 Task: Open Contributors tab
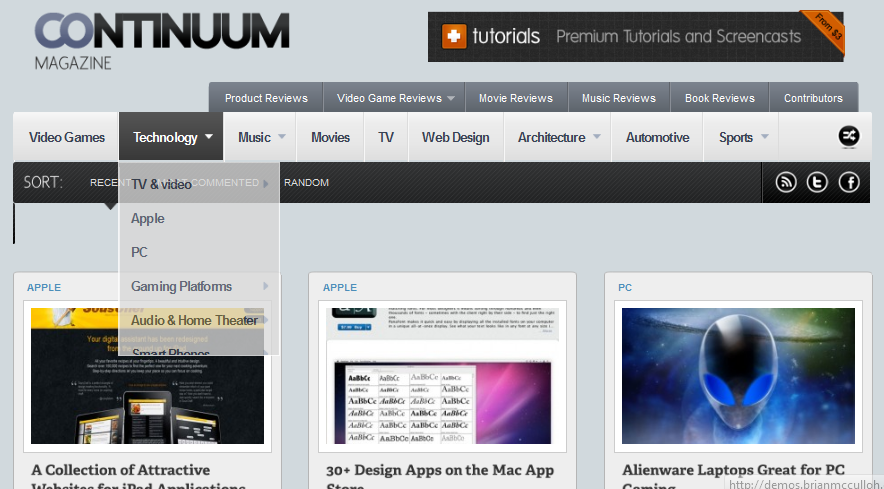point(813,98)
